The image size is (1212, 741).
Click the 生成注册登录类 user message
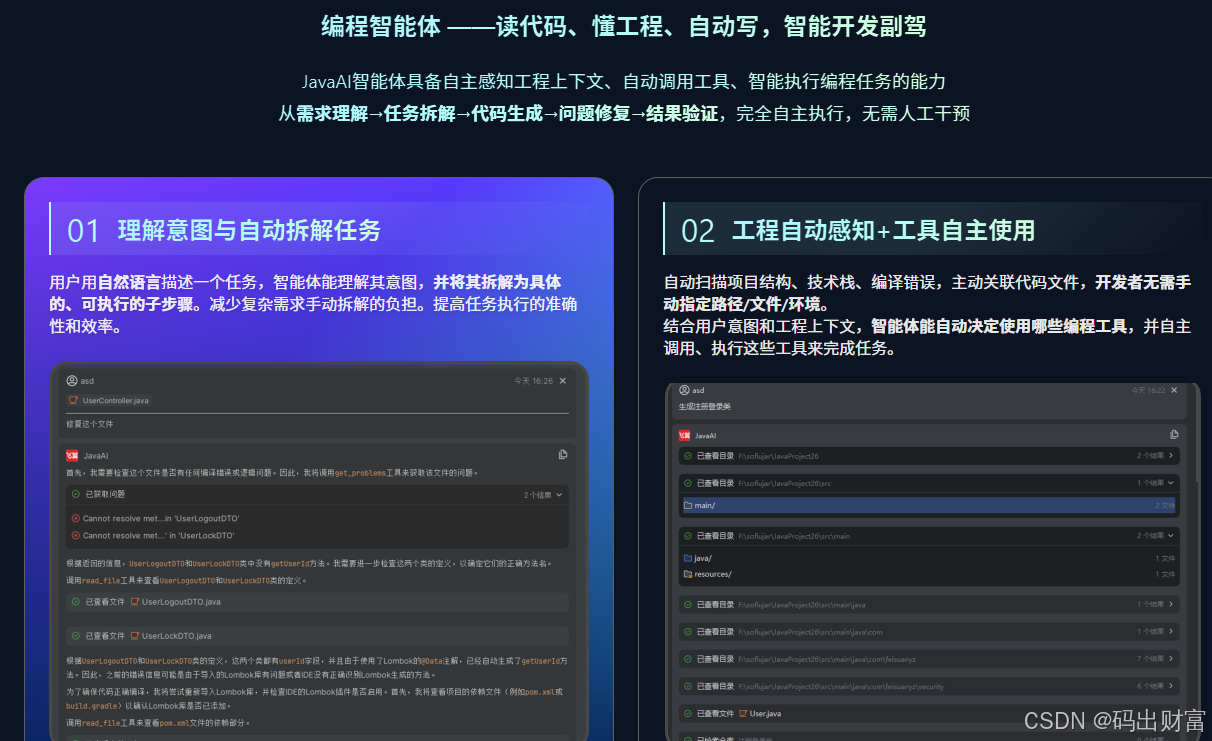[x=704, y=407]
